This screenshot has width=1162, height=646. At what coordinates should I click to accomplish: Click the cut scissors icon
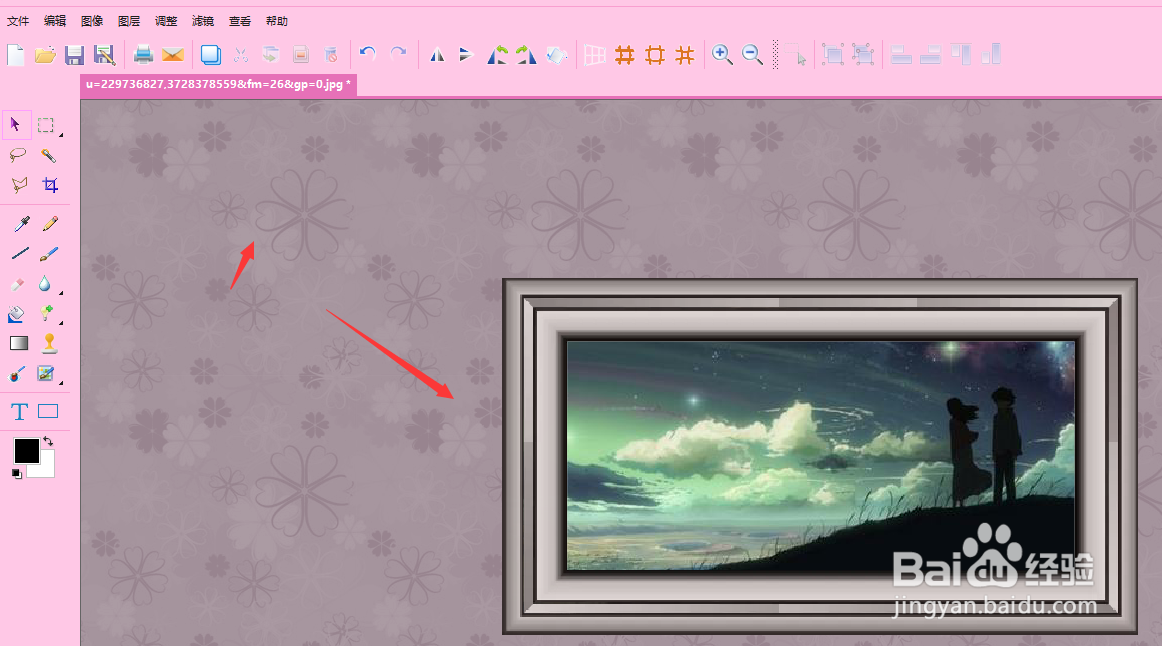tap(241, 55)
